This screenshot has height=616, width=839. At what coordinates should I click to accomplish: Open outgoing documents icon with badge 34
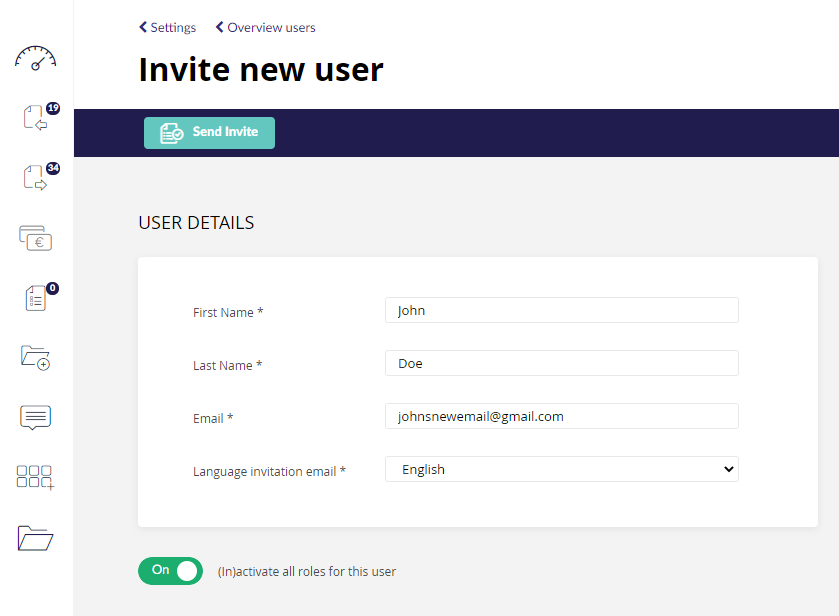click(36, 177)
